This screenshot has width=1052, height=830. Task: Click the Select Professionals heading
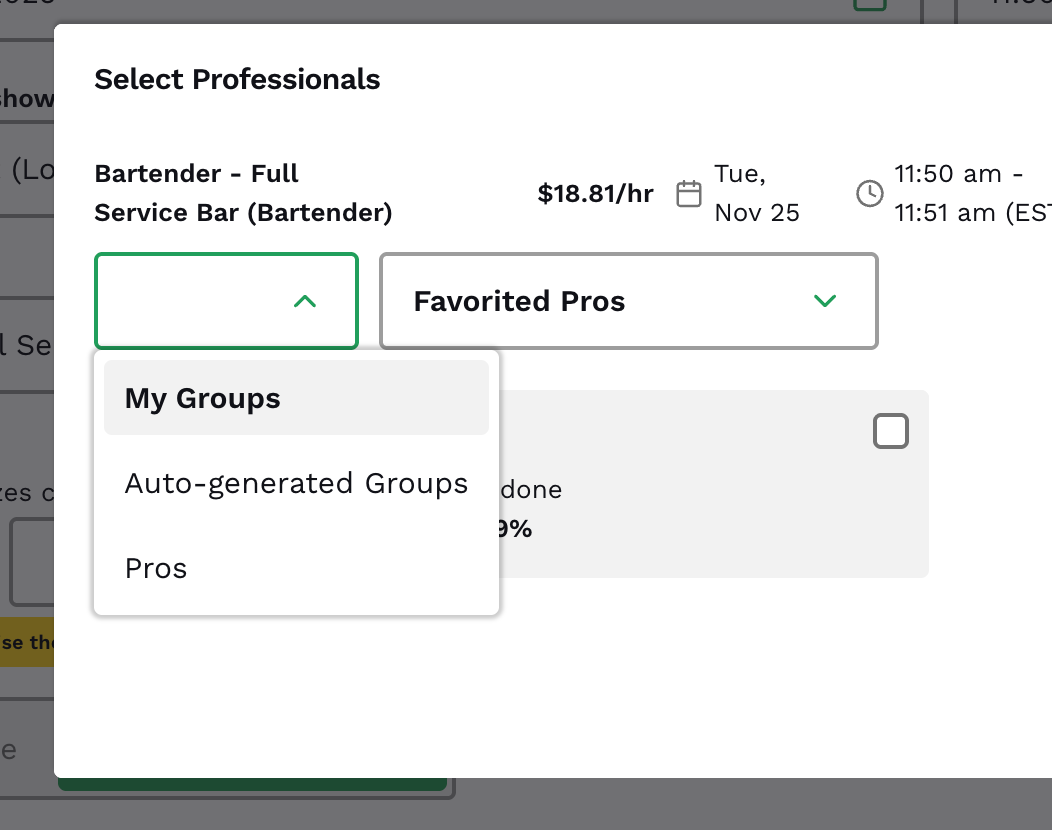click(x=237, y=79)
